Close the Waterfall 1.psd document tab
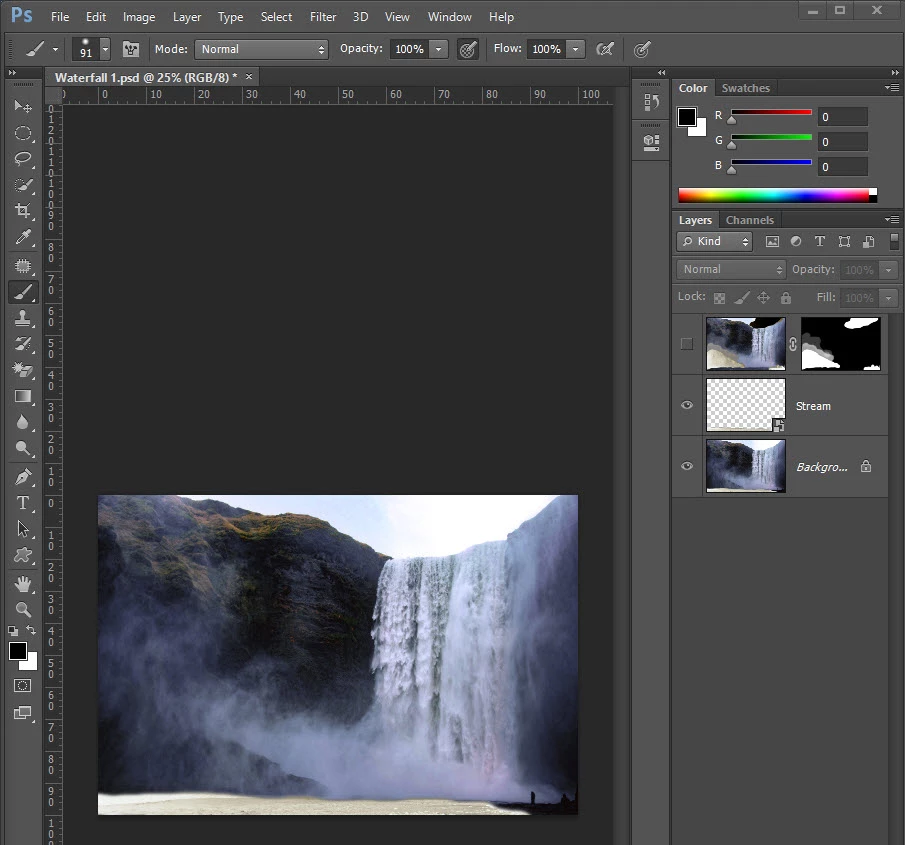 point(249,77)
